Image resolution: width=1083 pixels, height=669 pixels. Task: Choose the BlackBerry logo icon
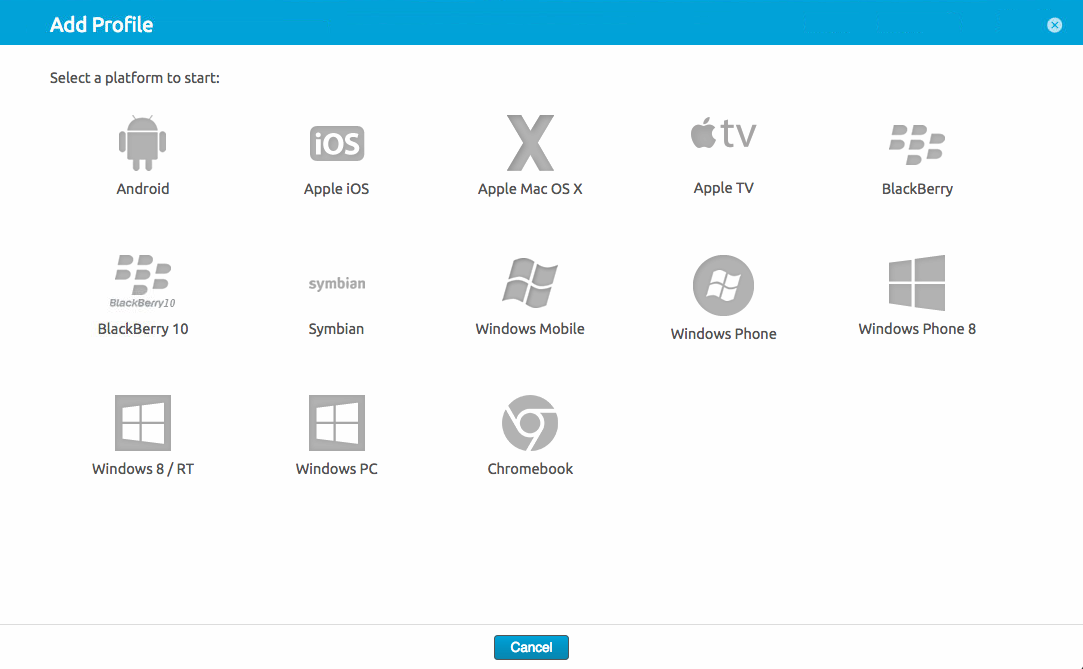(x=917, y=144)
